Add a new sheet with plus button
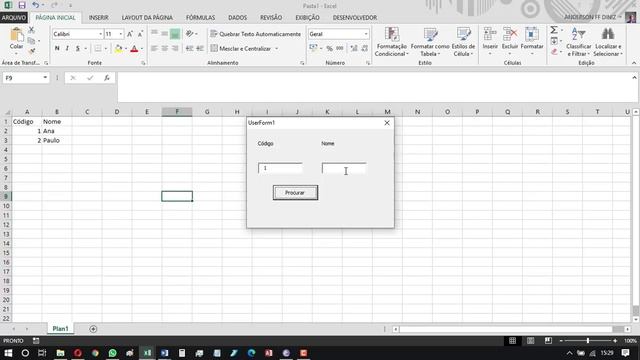This screenshot has height=360, width=640. (93, 329)
